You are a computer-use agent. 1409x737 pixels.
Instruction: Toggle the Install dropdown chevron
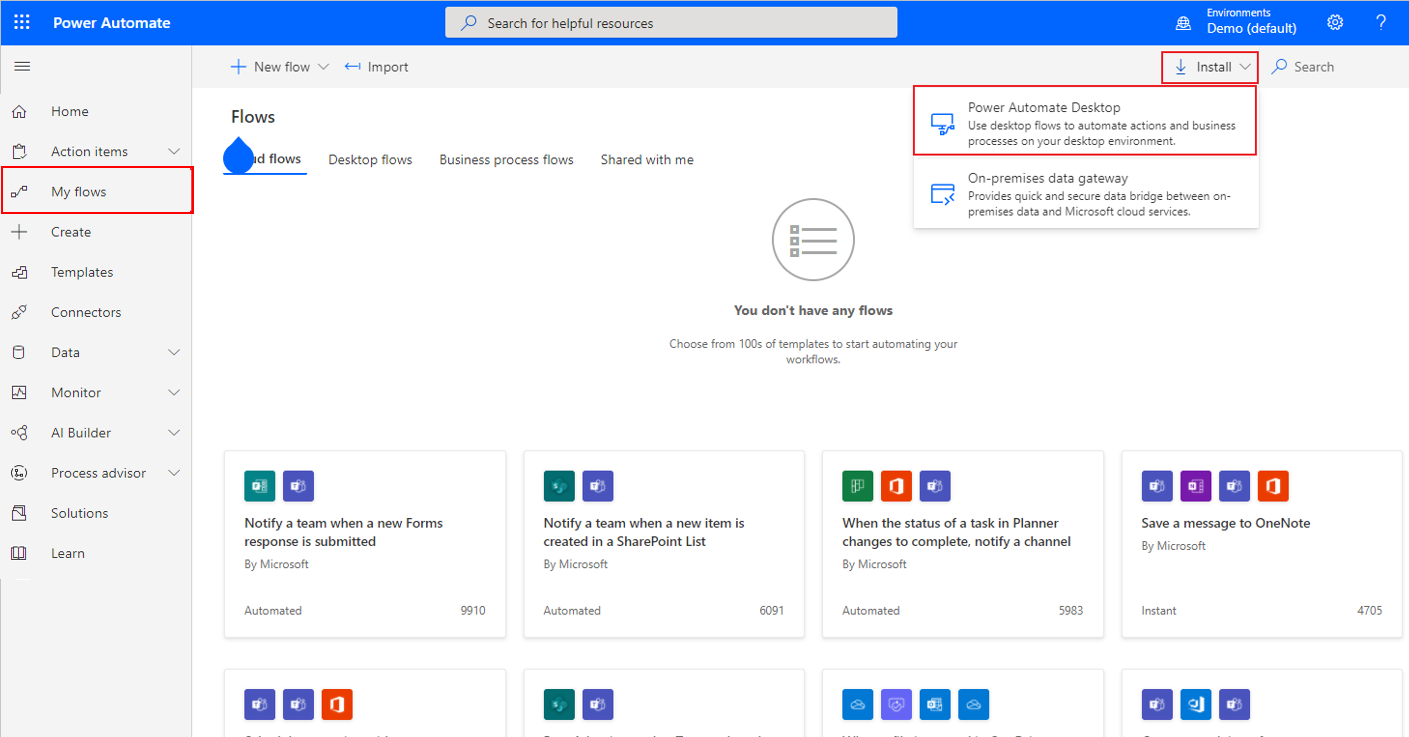[1245, 67]
